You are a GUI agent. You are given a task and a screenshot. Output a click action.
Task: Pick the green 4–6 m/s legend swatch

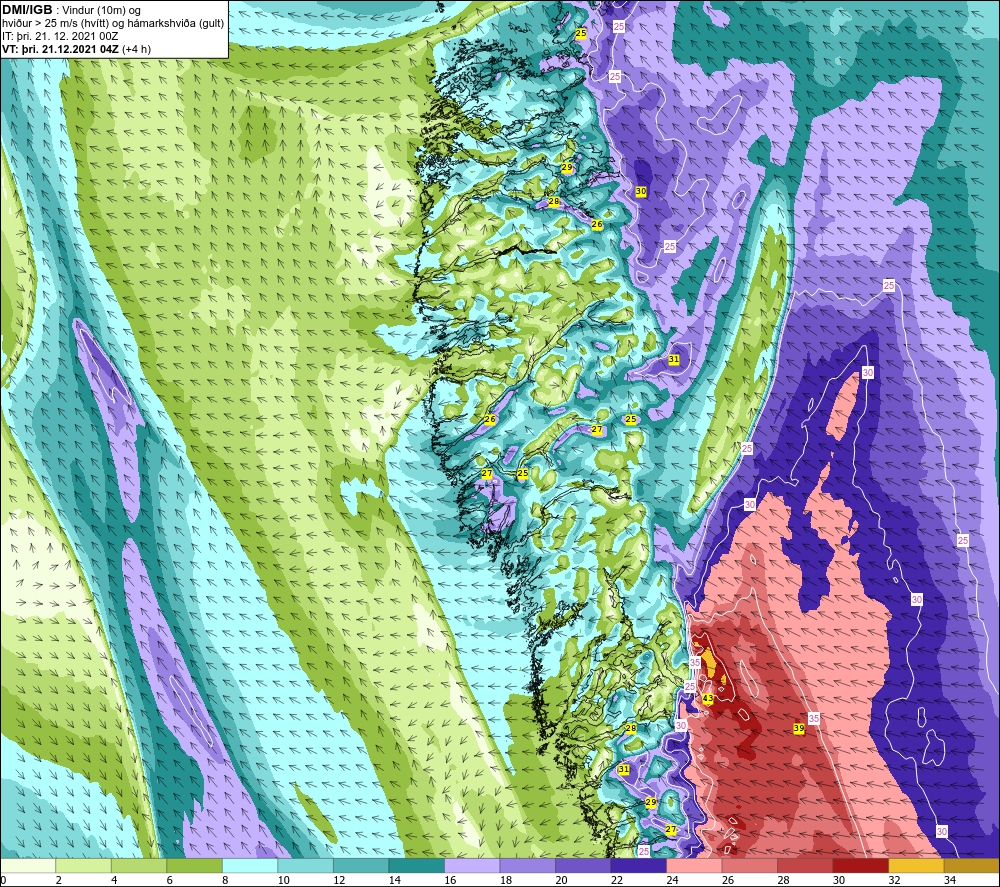coord(139,865)
